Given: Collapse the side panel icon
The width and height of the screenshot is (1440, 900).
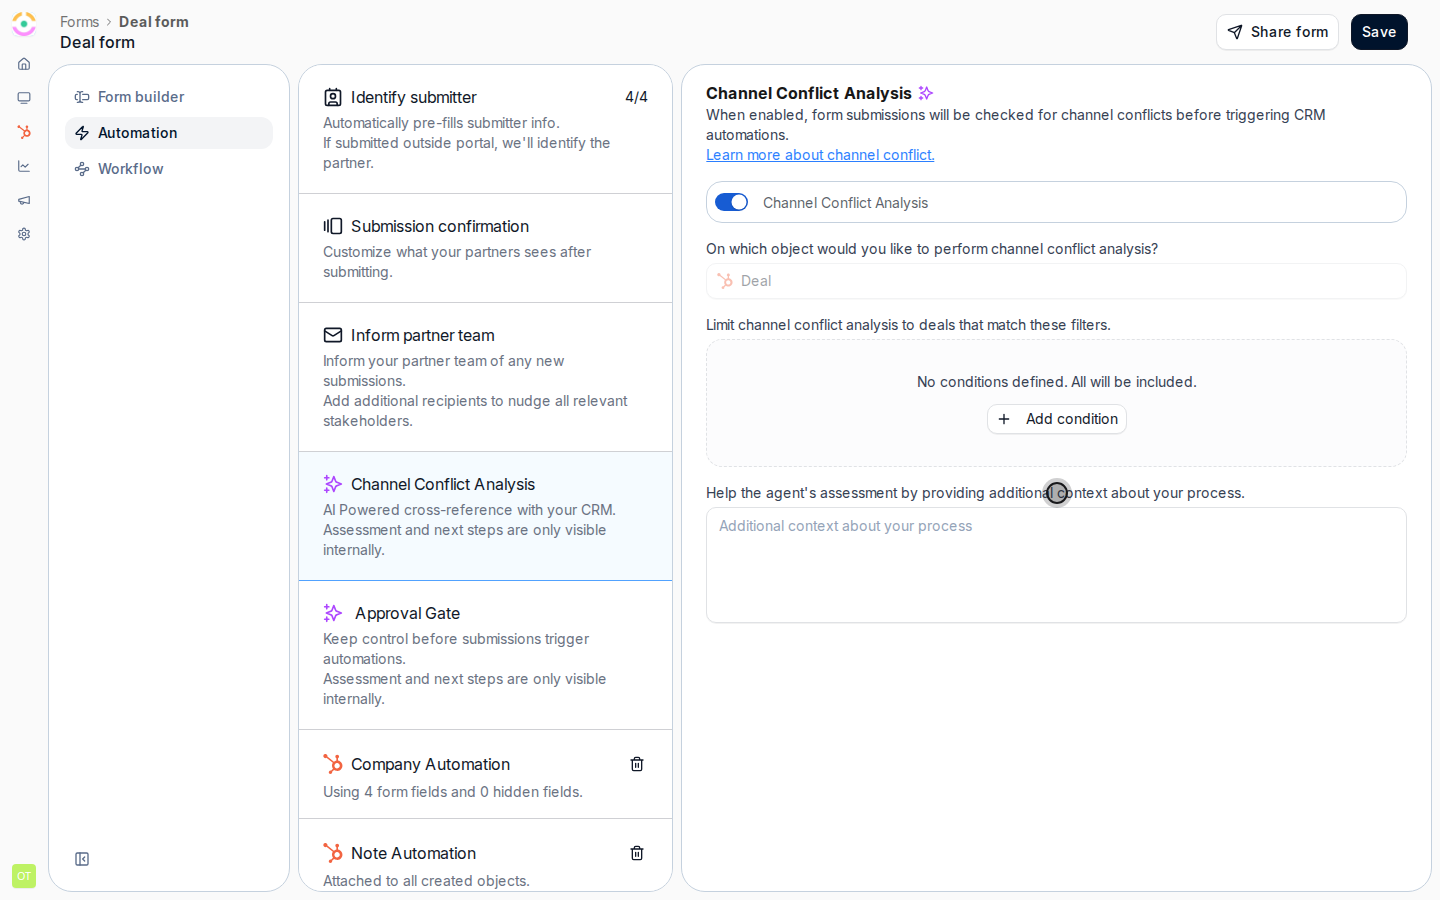Looking at the screenshot, I should 82,859.
